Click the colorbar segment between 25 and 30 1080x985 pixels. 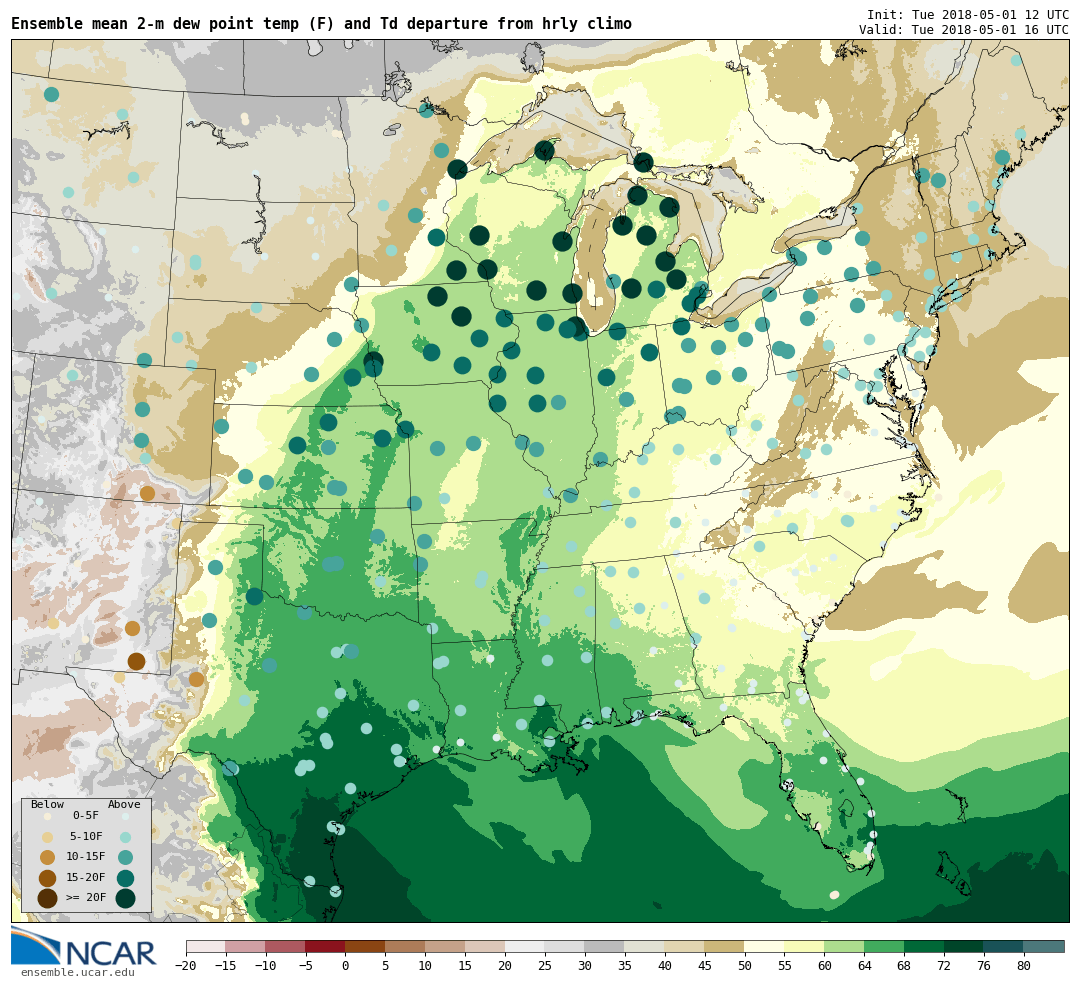coord(565,946)
